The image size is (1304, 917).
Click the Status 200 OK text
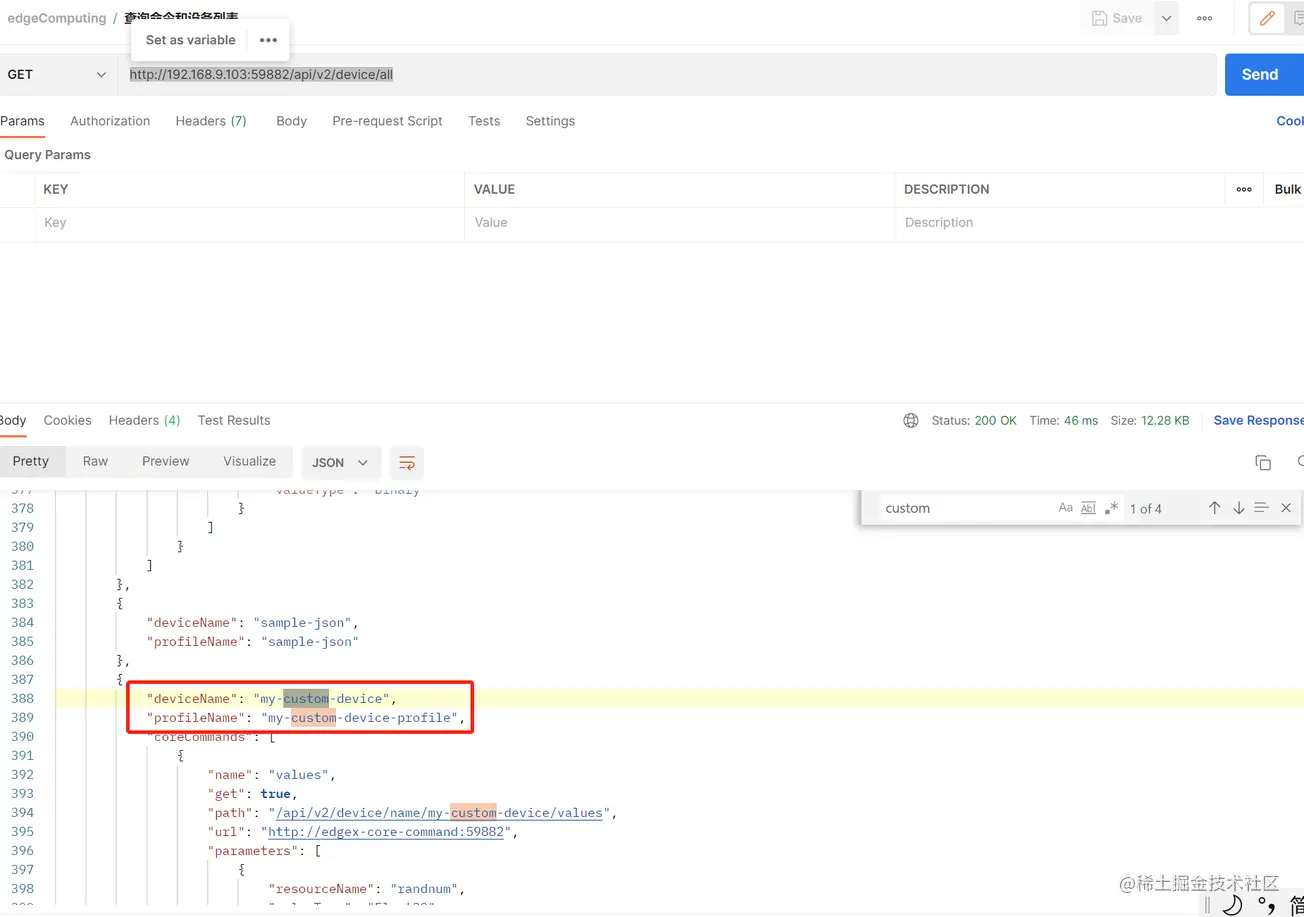974,421
